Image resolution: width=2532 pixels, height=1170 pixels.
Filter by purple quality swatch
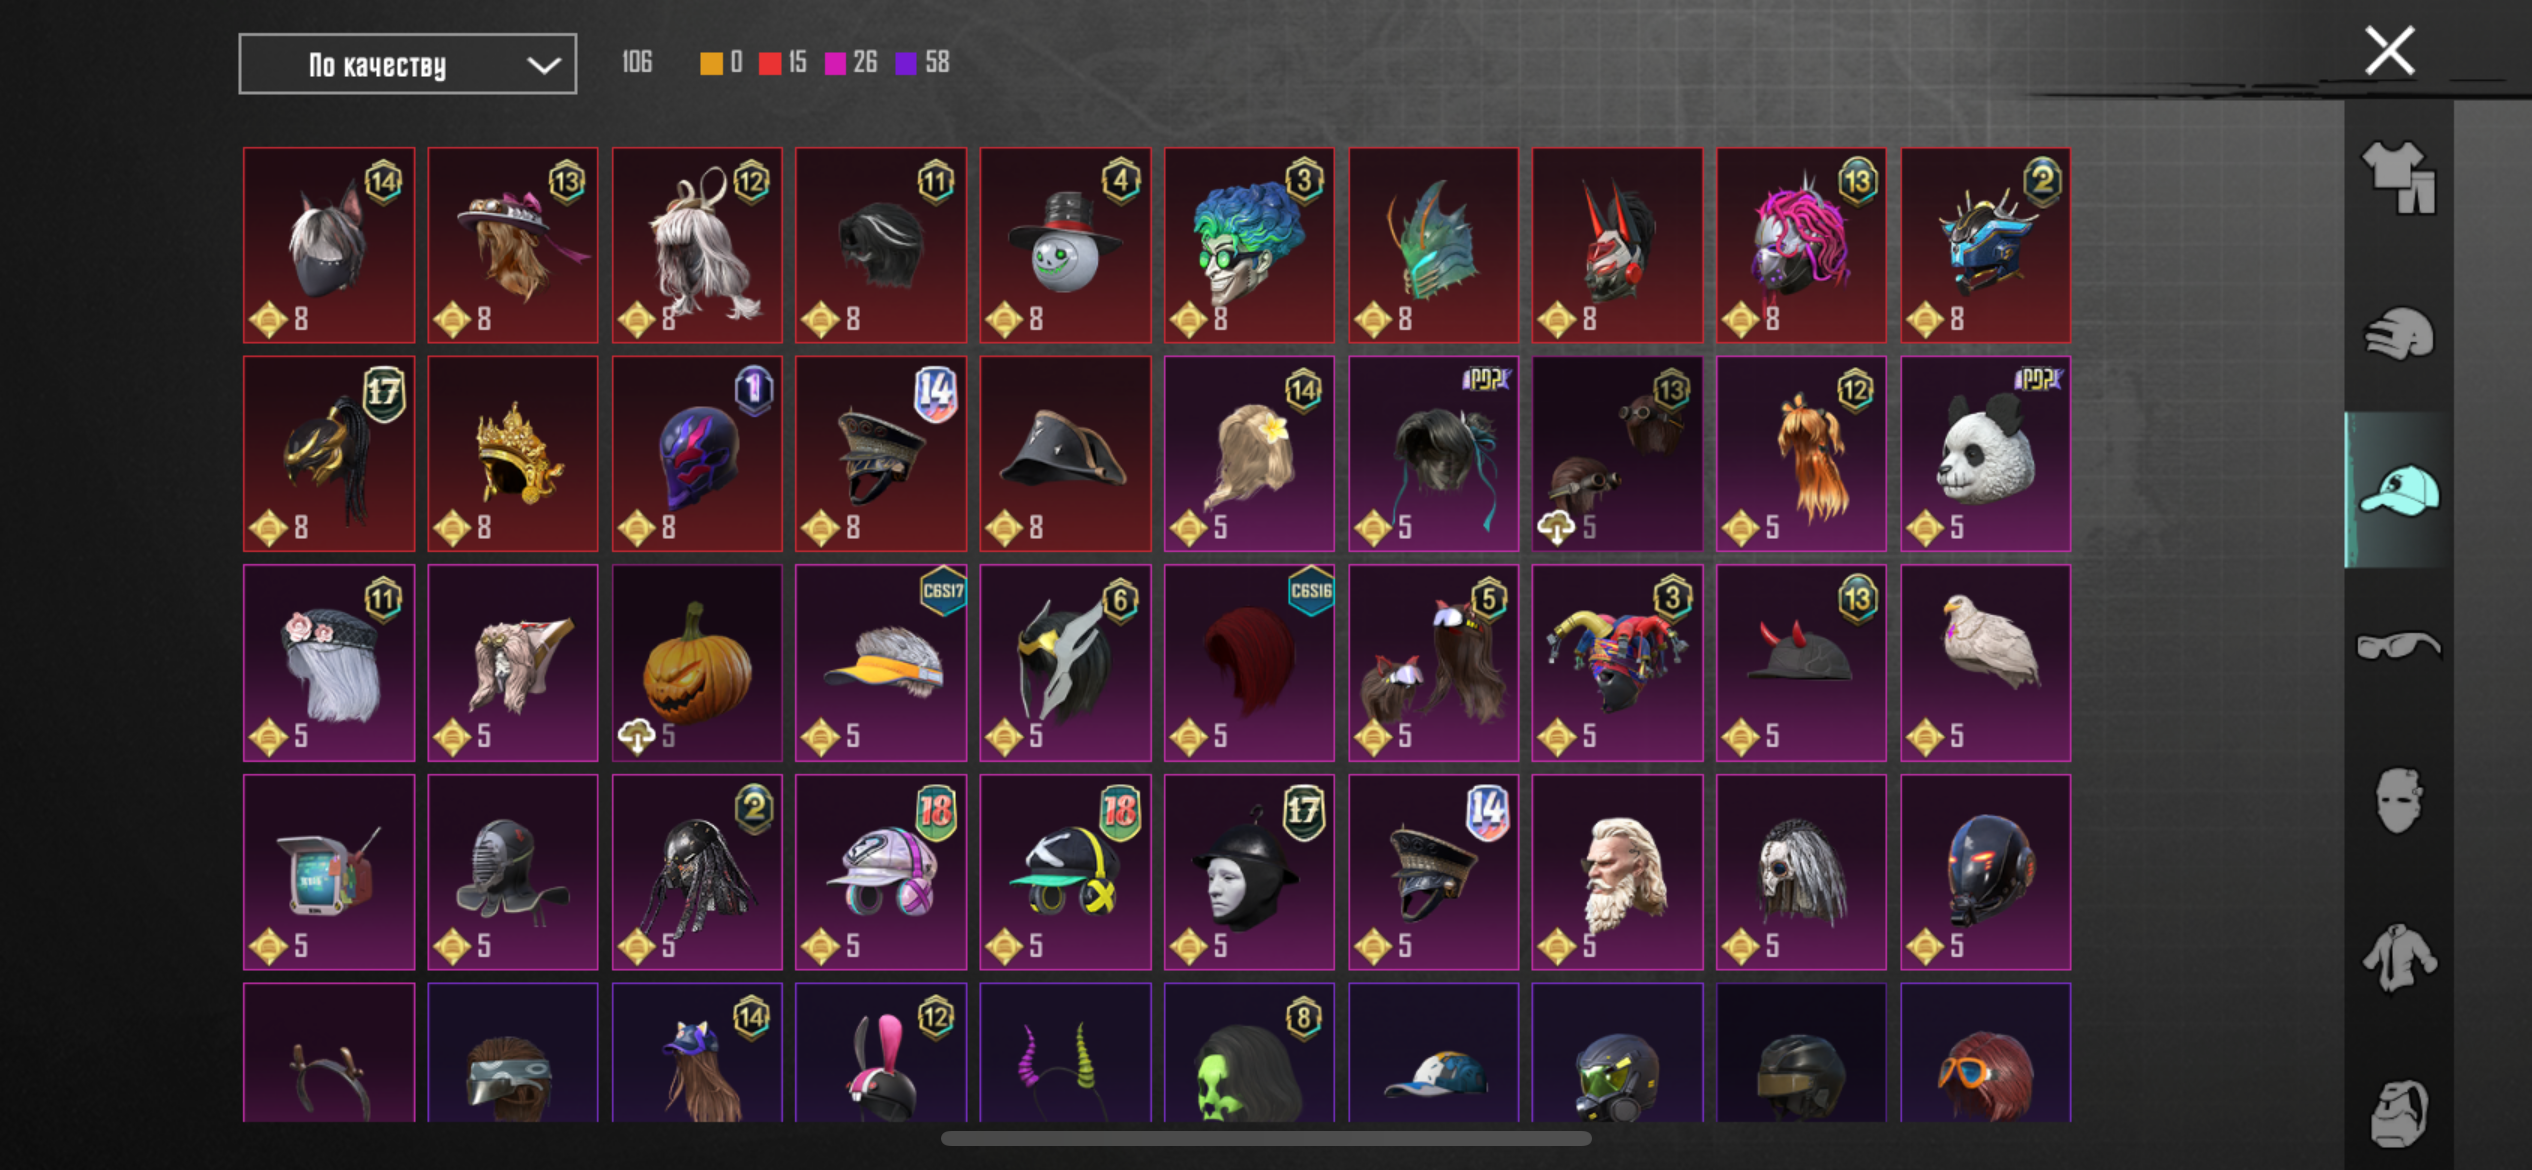pos(905,63)
